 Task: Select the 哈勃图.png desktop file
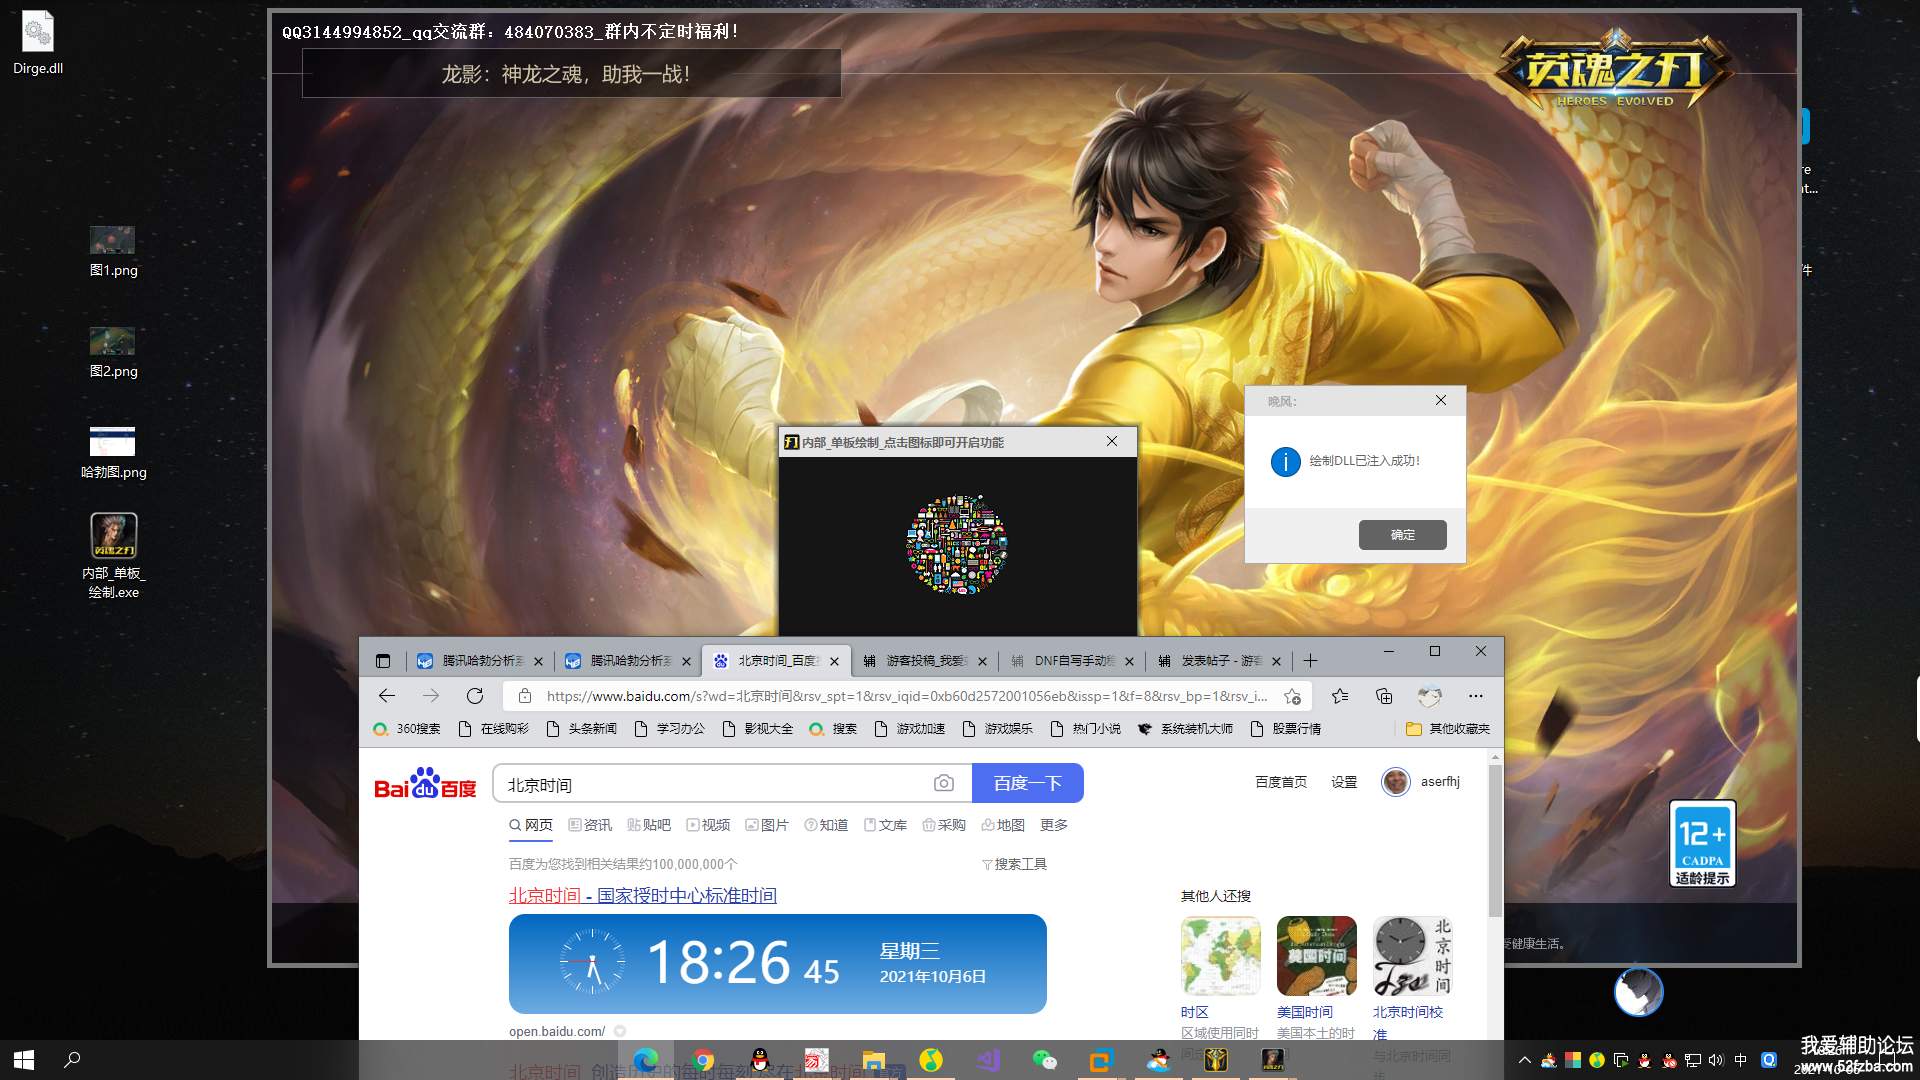tap(113, 453)
